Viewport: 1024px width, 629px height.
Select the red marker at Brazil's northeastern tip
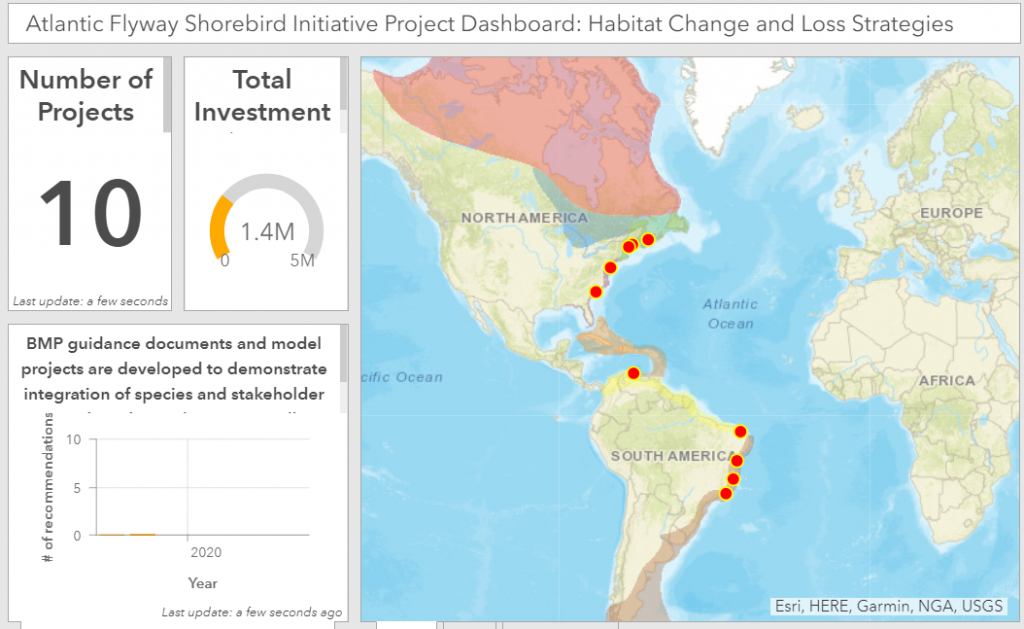pos(741,432)
